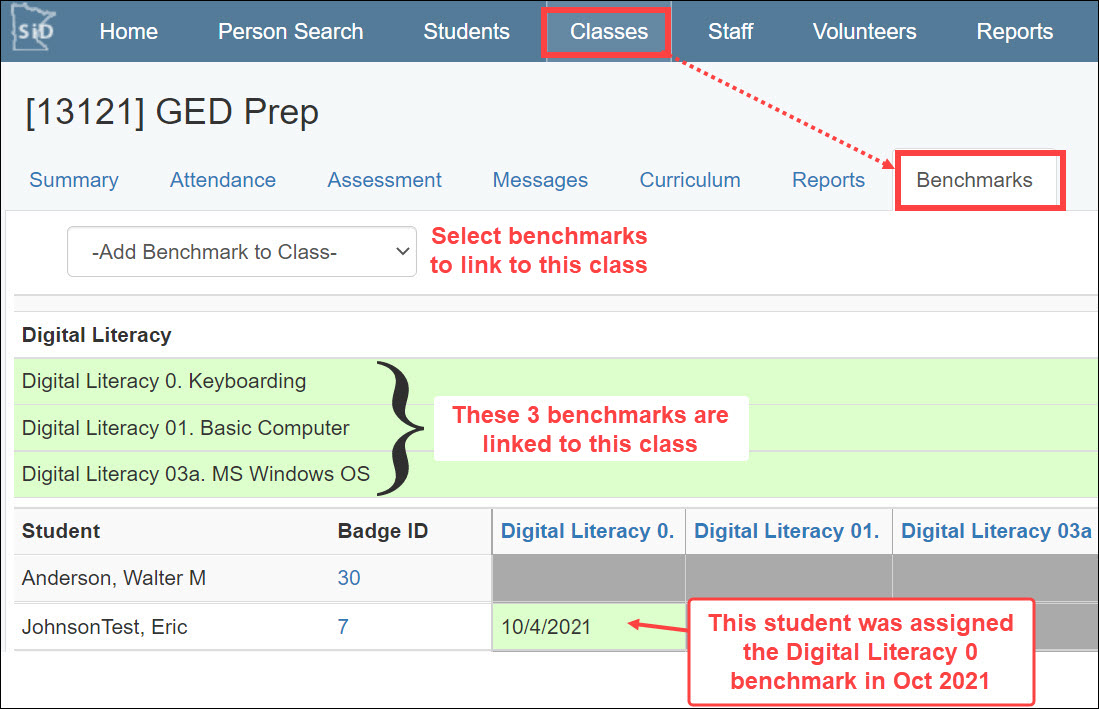Open the Volunteers navigation item
The image size is (1099, 709).
pyautogui.click(x=864, y=31)
